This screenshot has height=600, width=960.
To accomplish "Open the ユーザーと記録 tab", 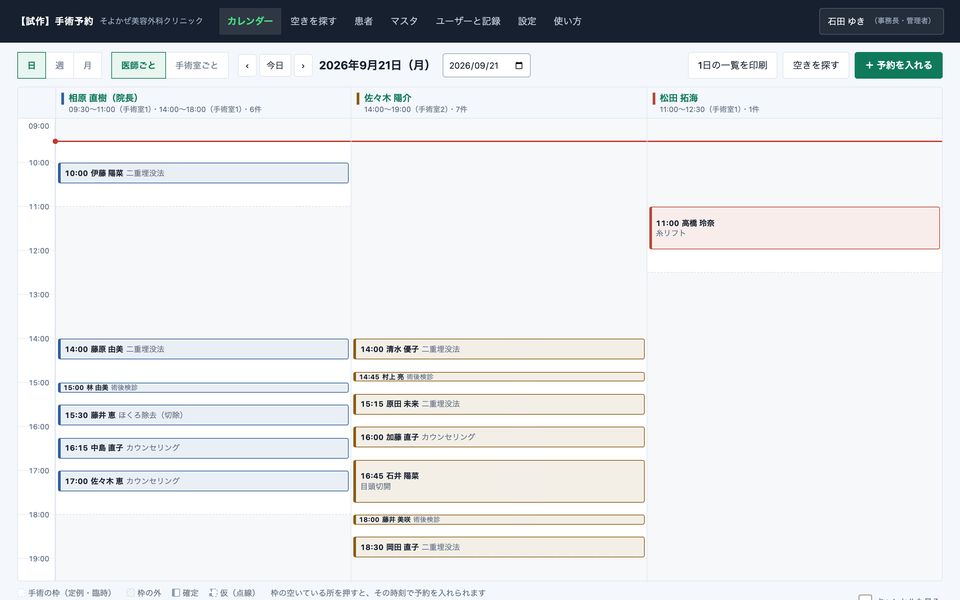I will [x=468, y=21].
